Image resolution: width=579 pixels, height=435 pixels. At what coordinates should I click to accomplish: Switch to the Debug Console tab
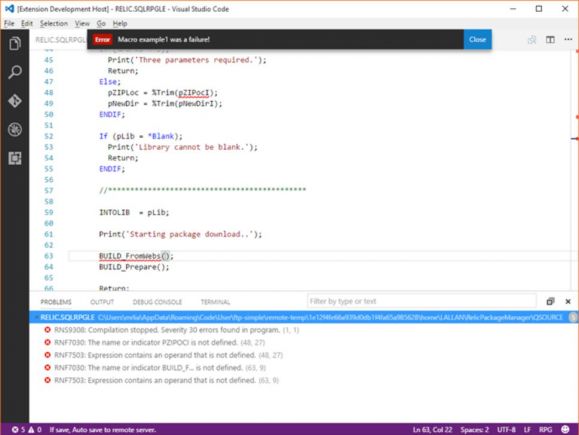pos(157,302)
